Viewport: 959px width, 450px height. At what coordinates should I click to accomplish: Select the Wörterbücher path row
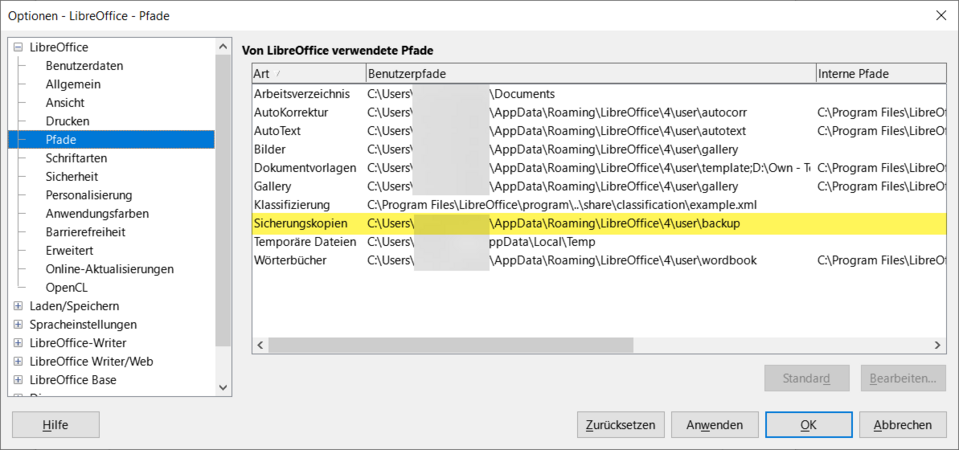click(599, 260)
